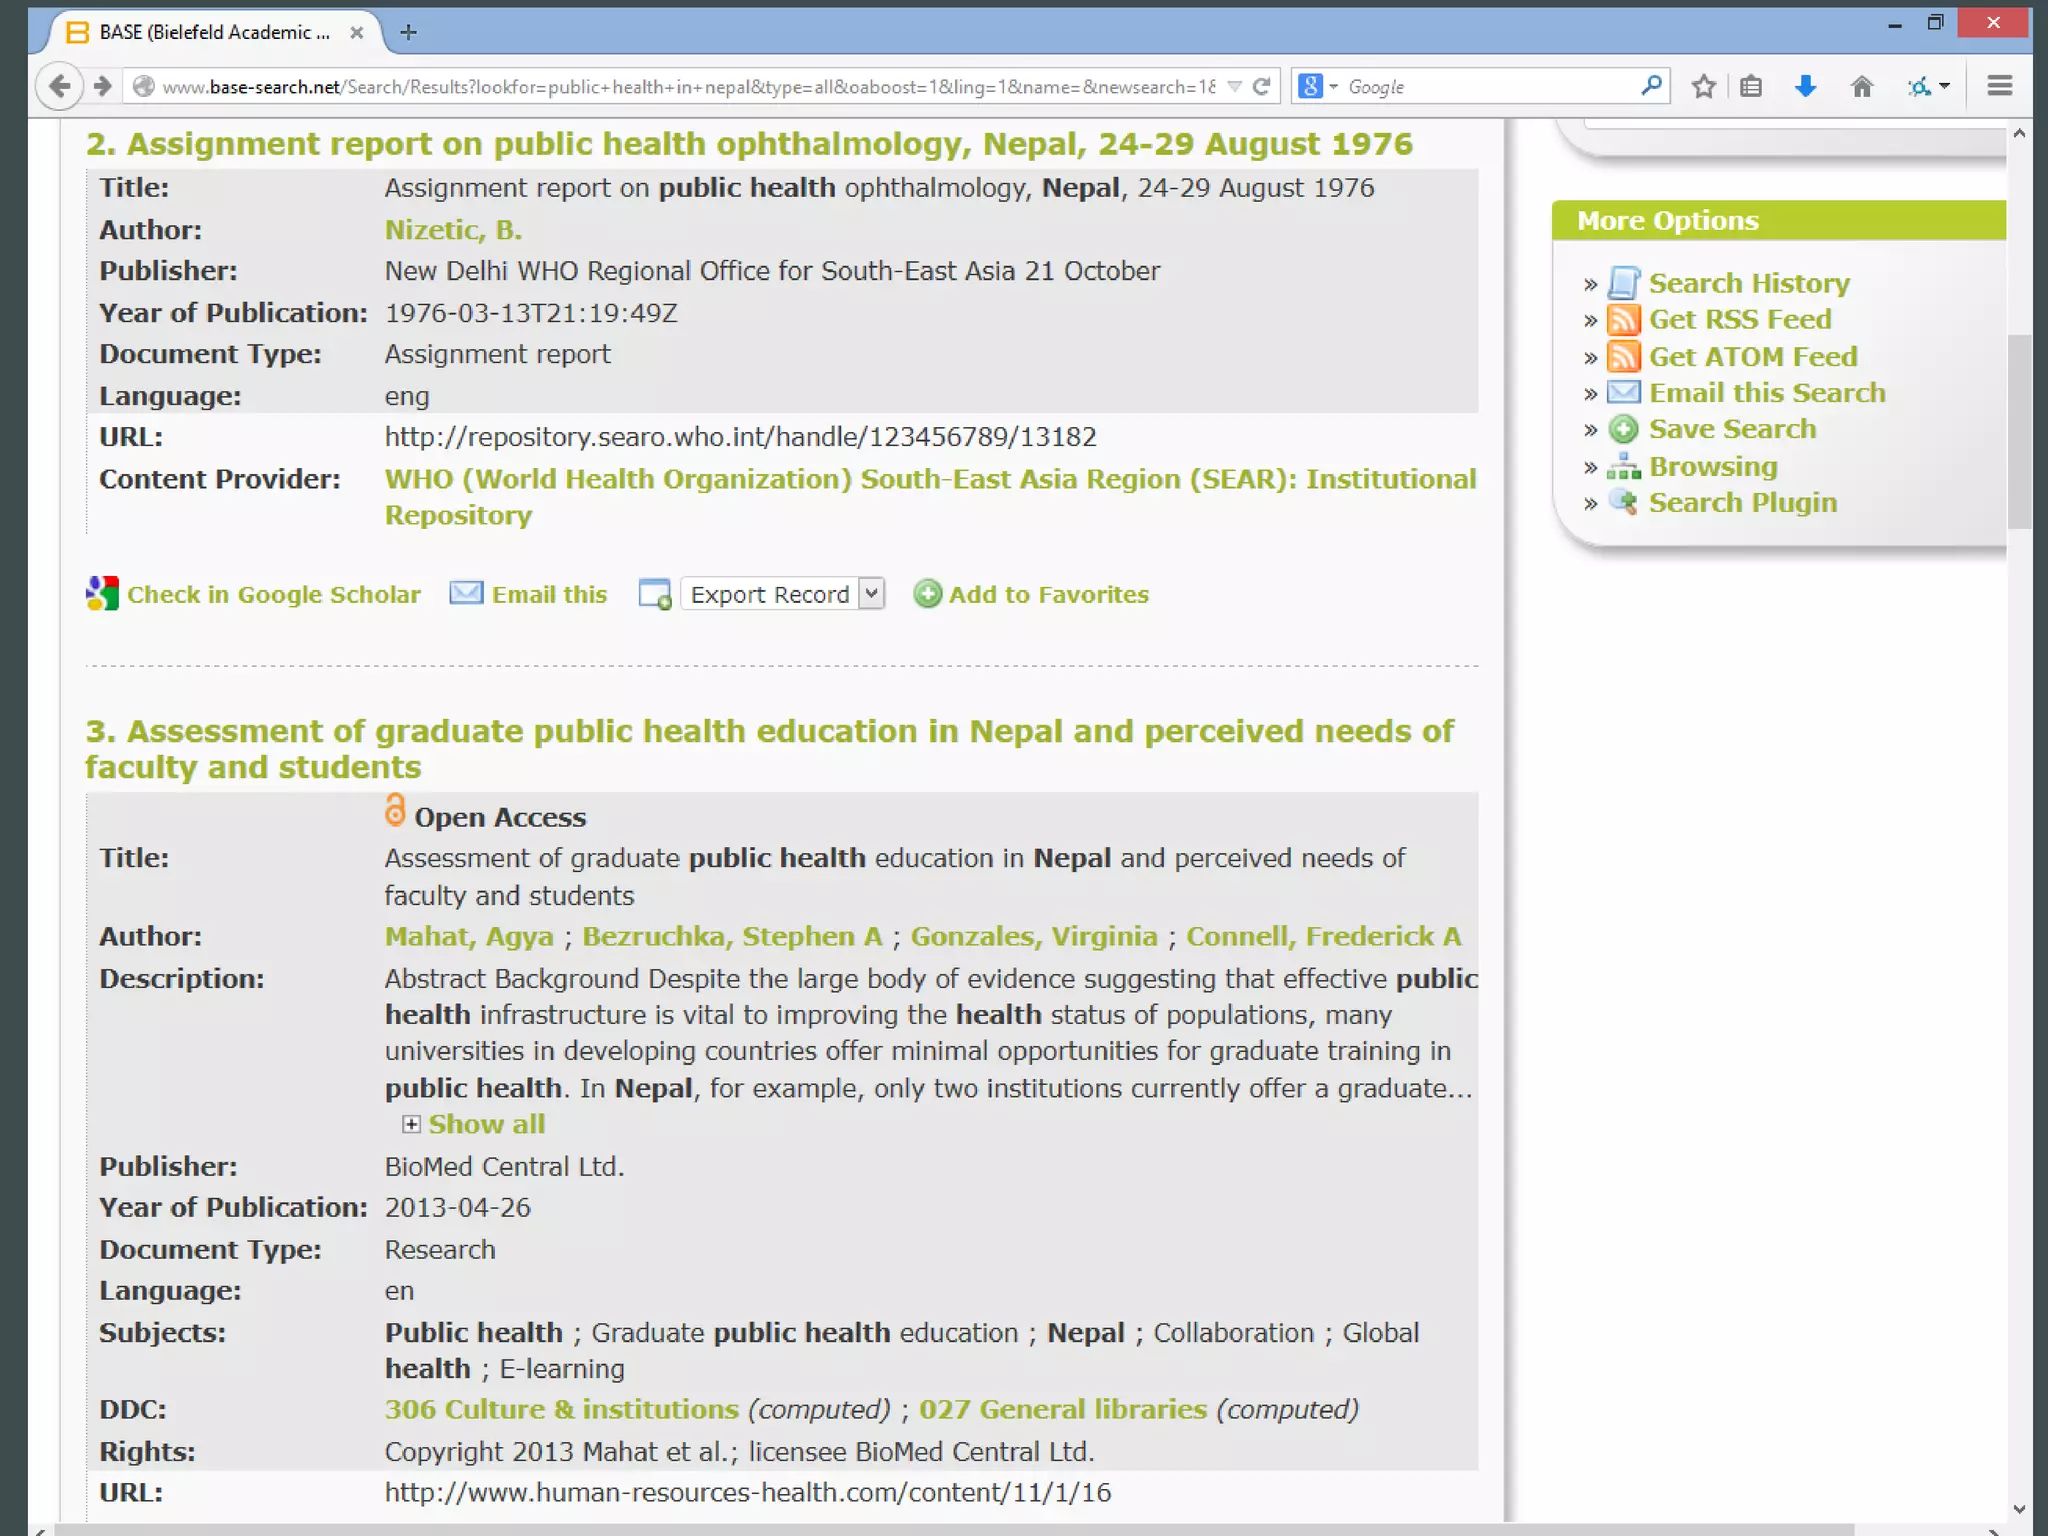The width and height of the screenshot is (2048, 1536).
Task: Bookmark page with star icon
Action: pyautogui.click(x=1704, y=87)
